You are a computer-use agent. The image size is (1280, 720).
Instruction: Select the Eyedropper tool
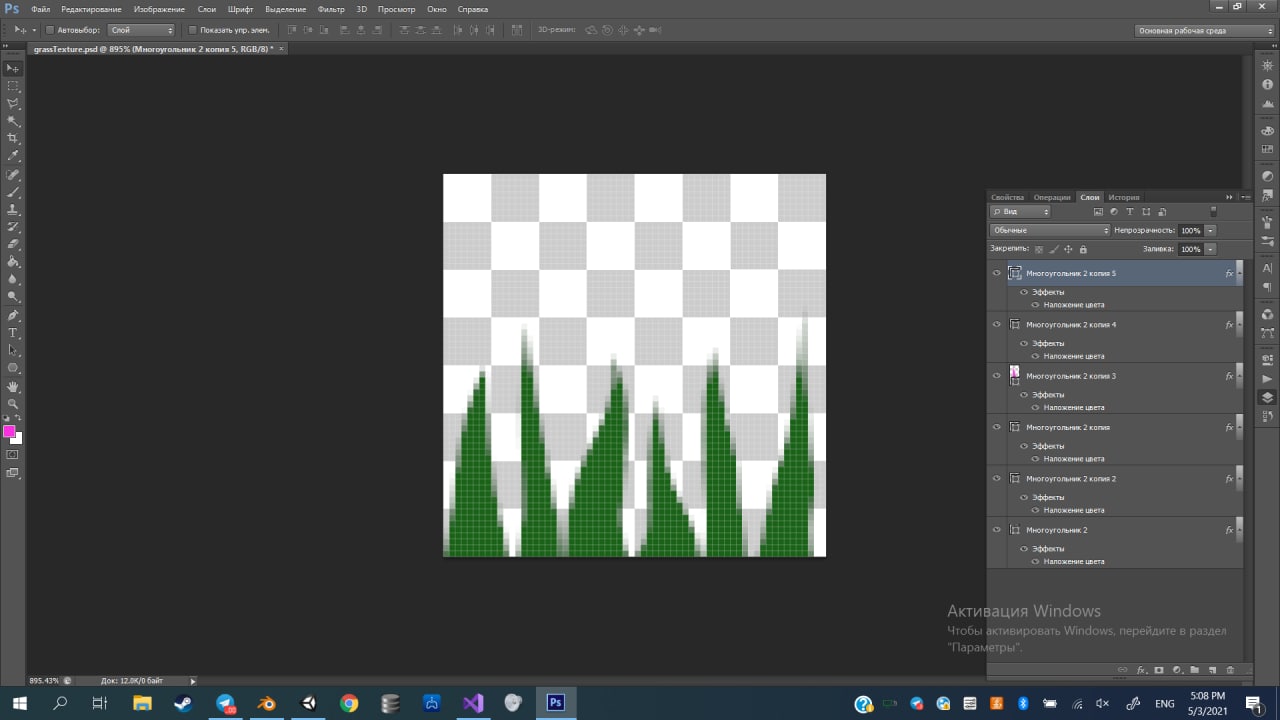point(13,156)
